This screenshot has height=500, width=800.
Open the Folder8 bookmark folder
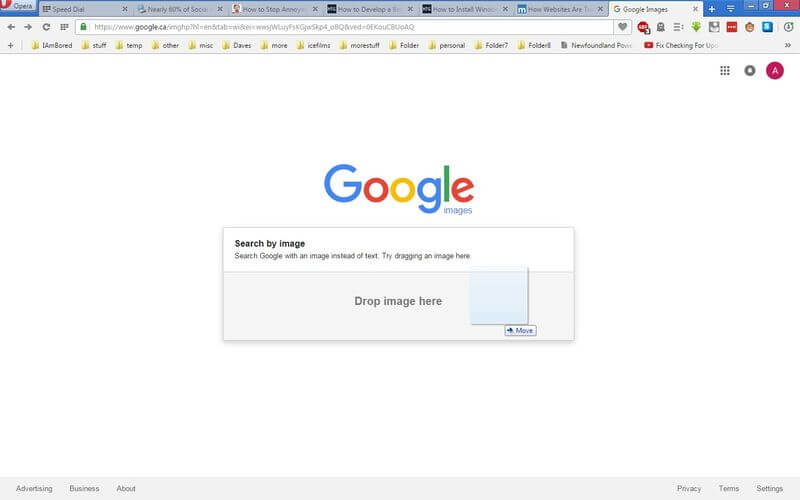tap(534, 45)
